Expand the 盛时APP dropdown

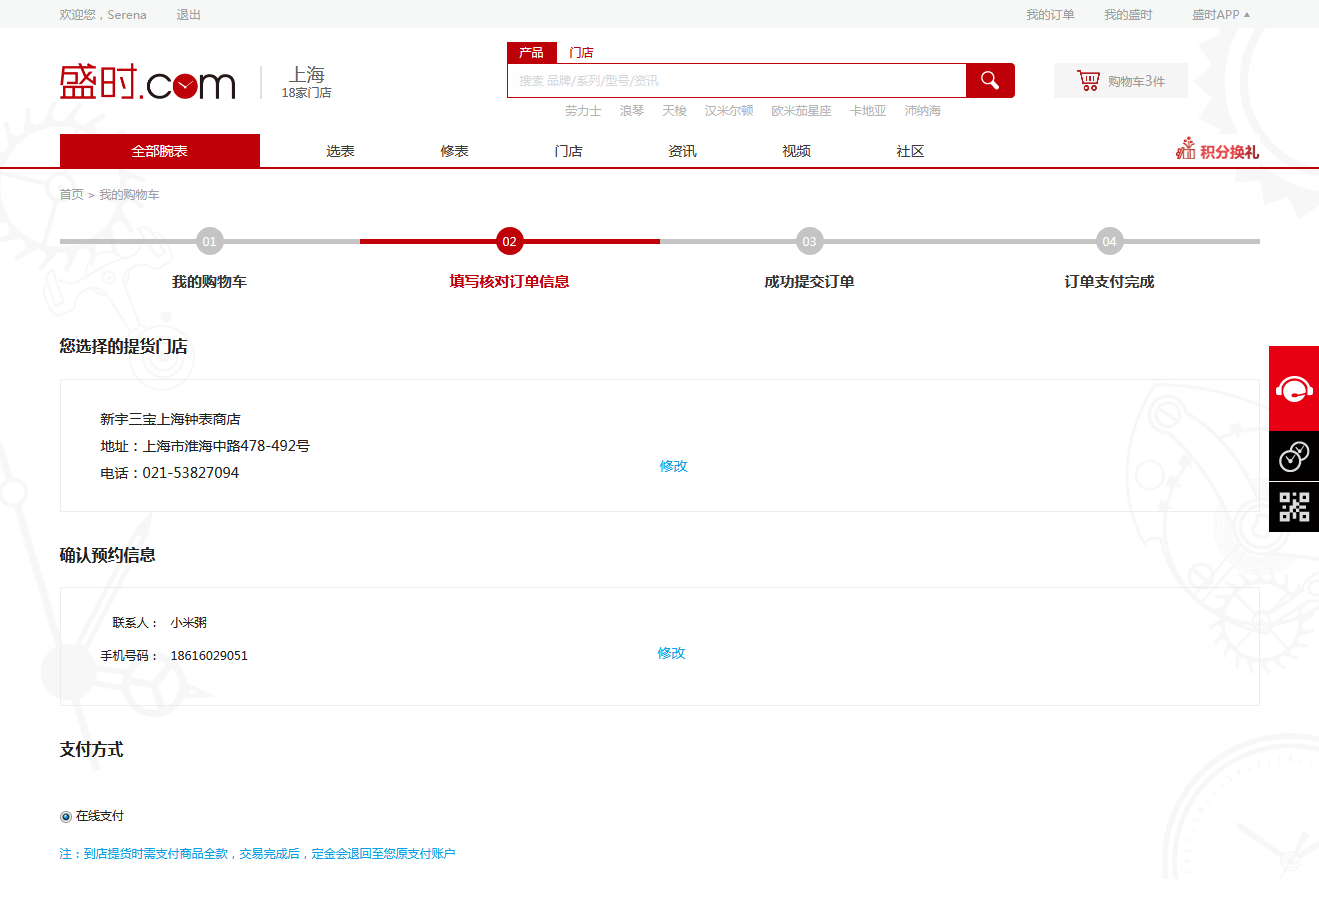(x=1220, y=15)
